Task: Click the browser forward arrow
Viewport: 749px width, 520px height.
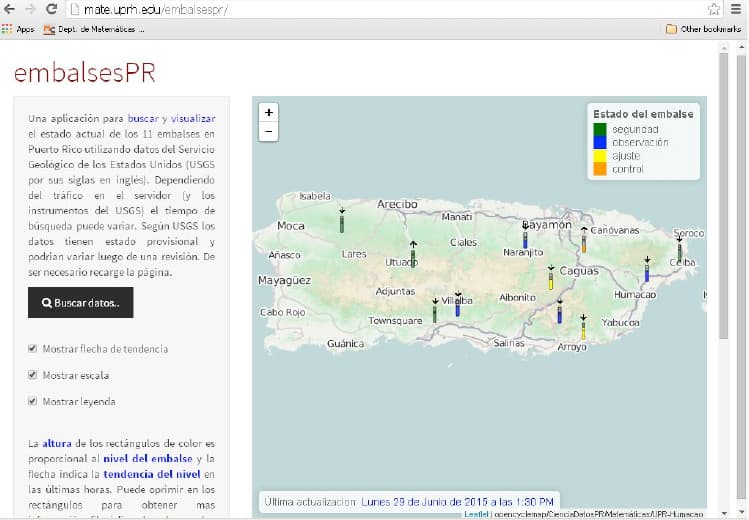Action: click(x=30, y=9)
